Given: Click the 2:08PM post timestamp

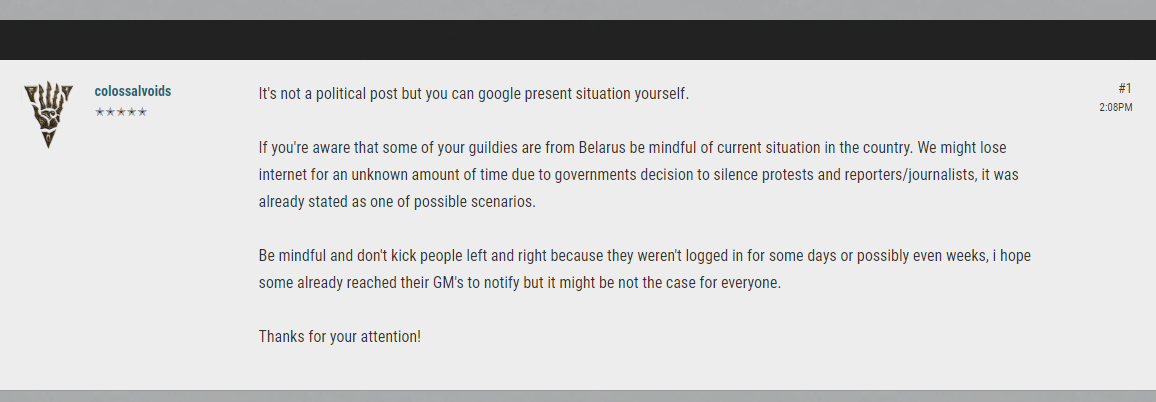Looking at the screenshot, I should pos(1115,107).
